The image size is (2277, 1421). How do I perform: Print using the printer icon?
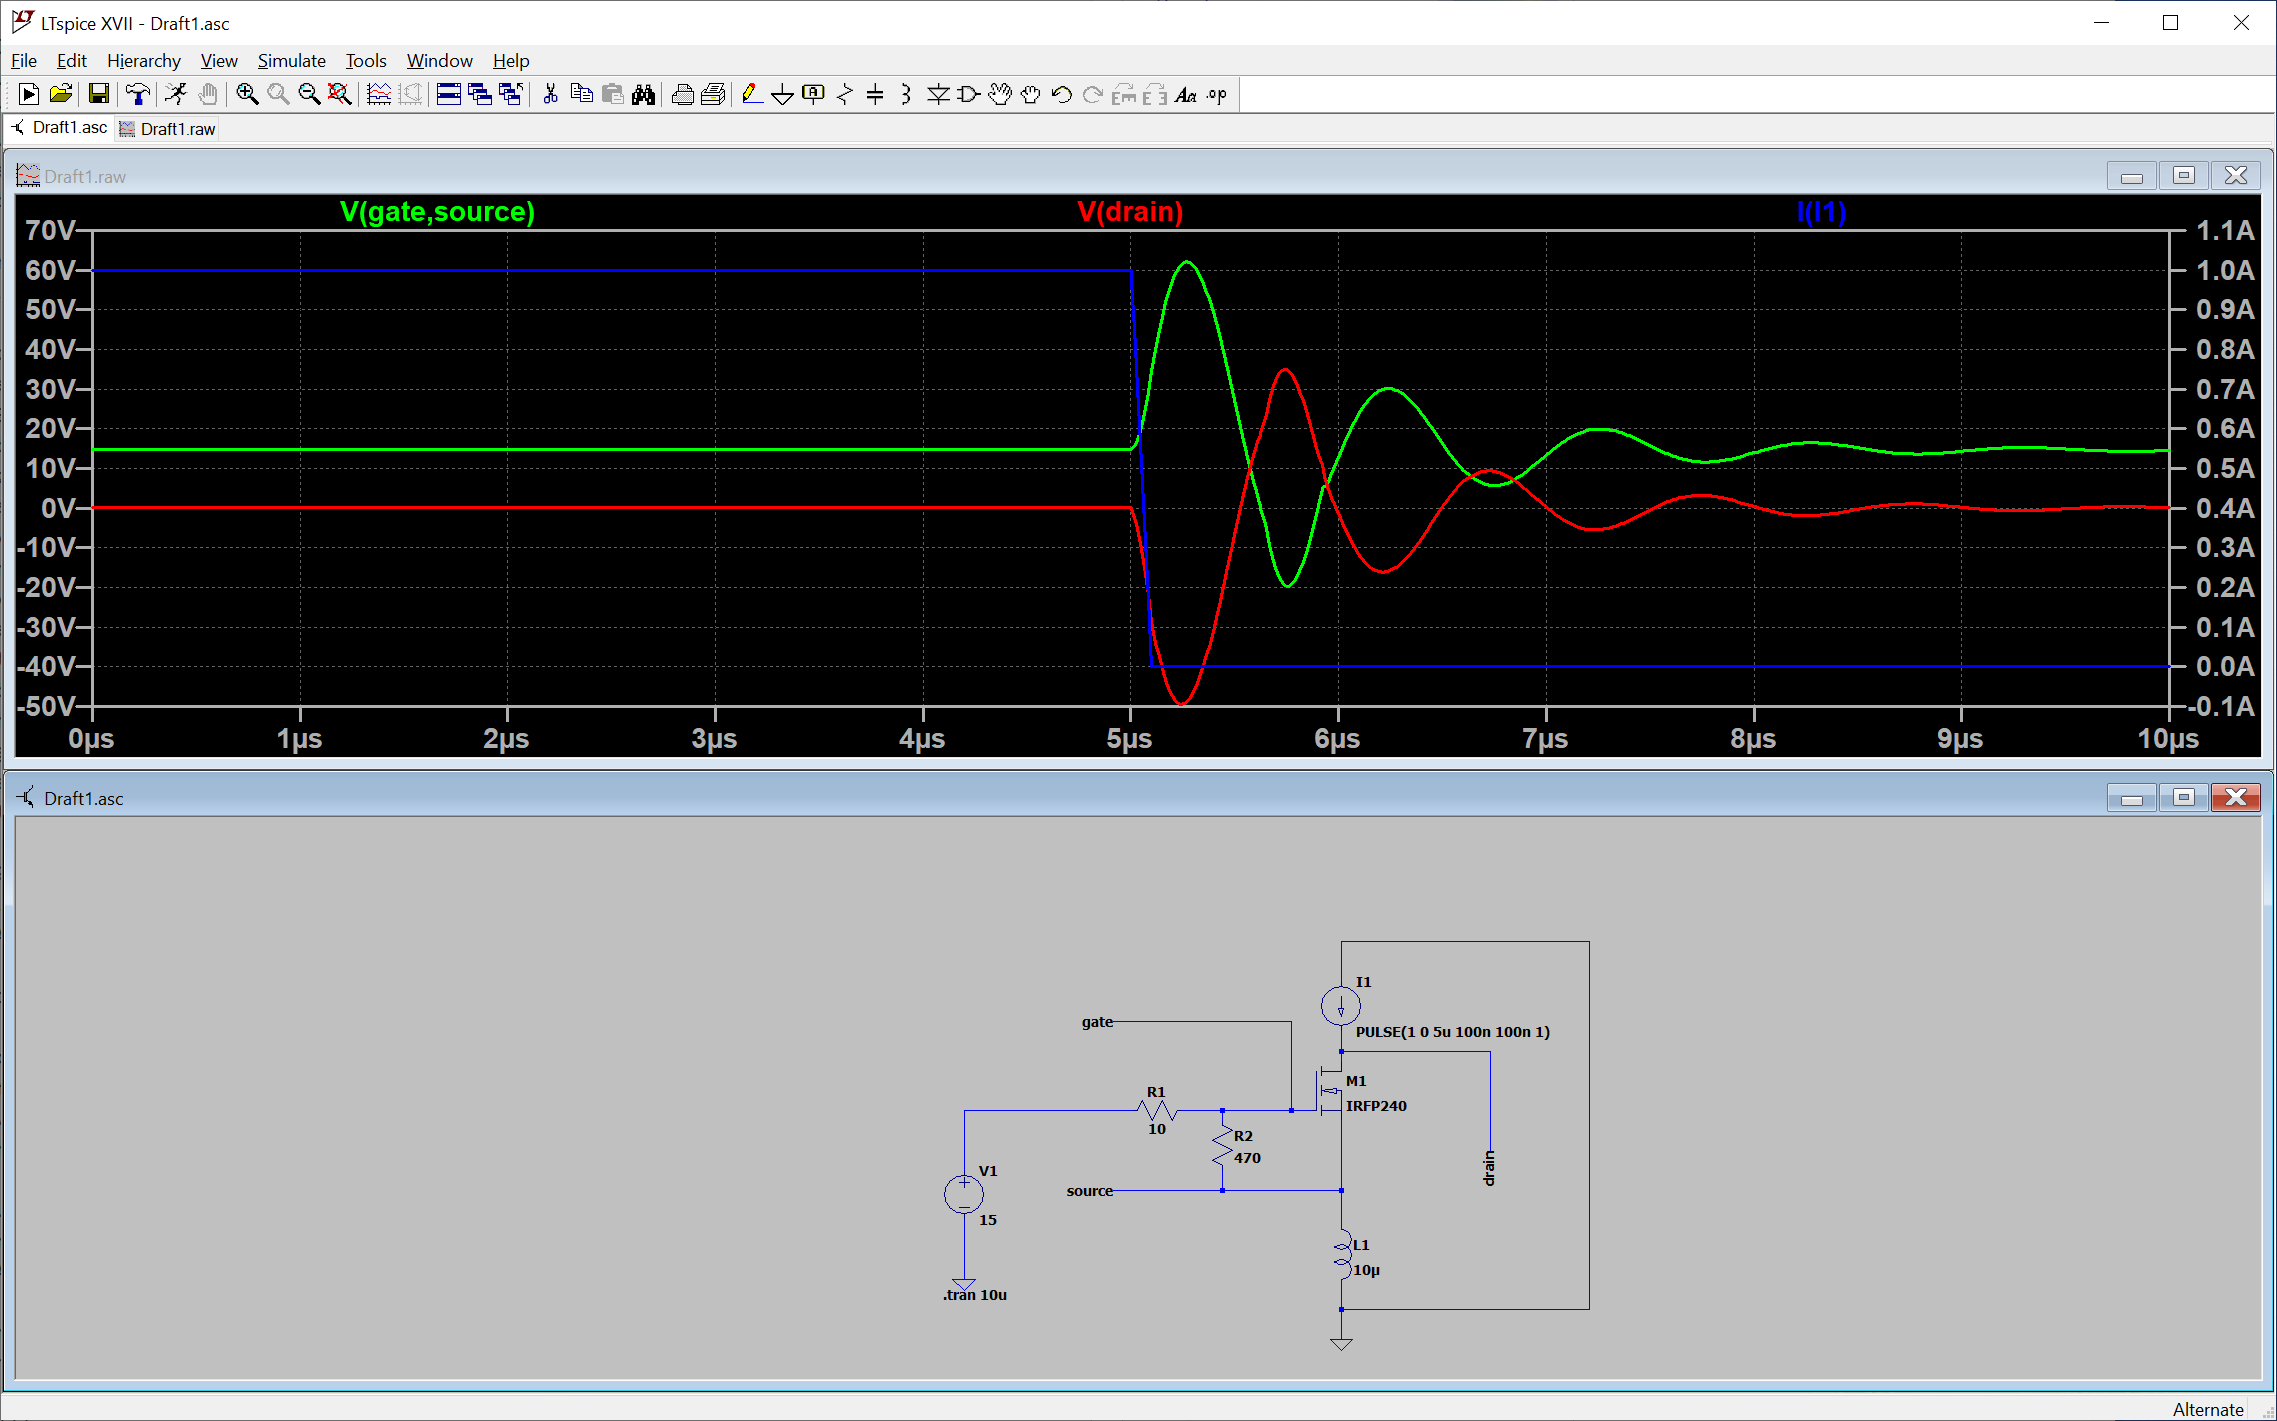pyautogui.click(x=683, y=95)
